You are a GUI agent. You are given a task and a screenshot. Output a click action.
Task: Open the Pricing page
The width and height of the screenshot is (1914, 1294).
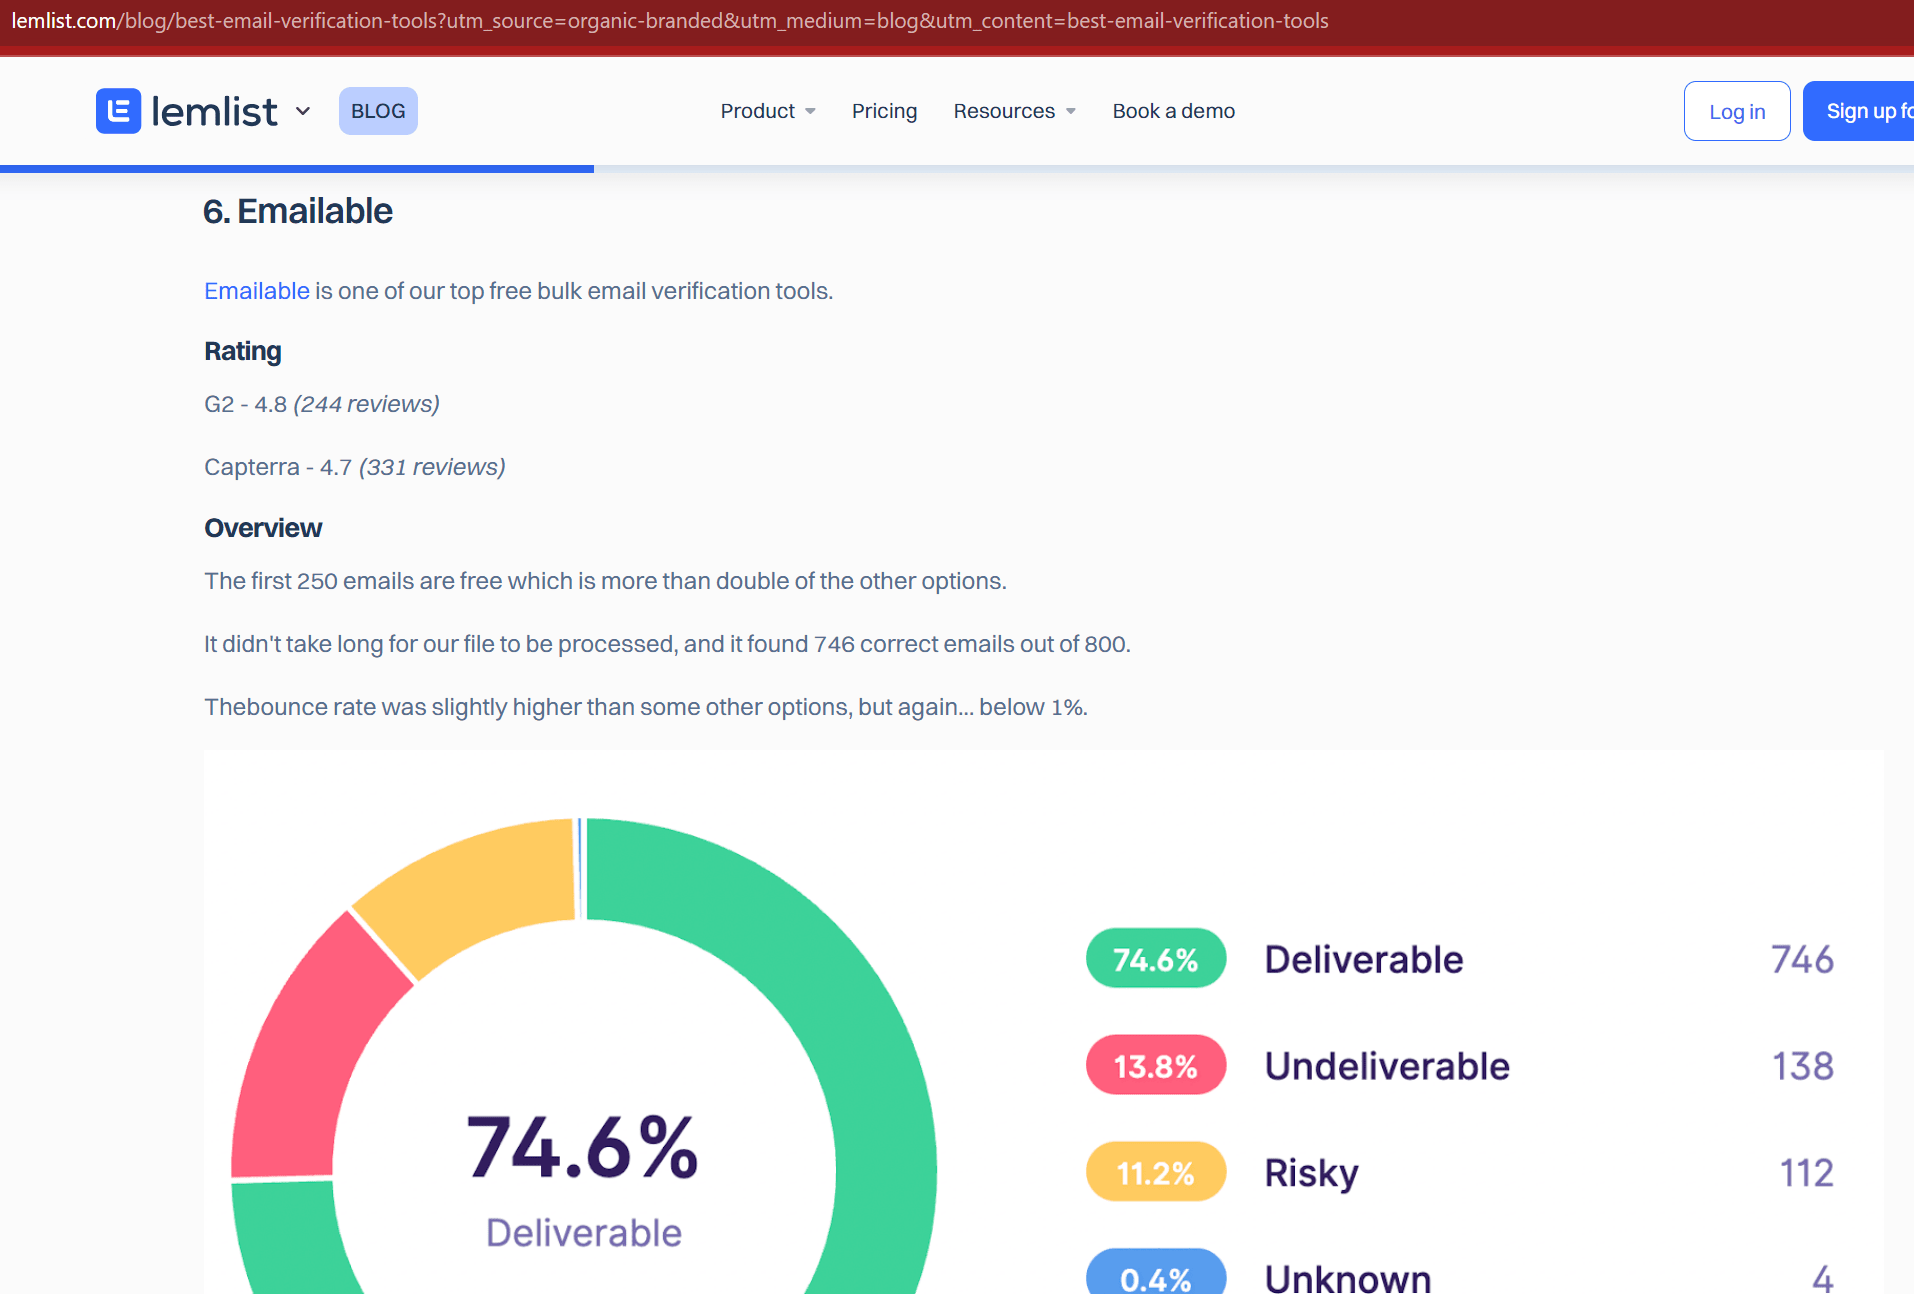[x=884, y=111]
